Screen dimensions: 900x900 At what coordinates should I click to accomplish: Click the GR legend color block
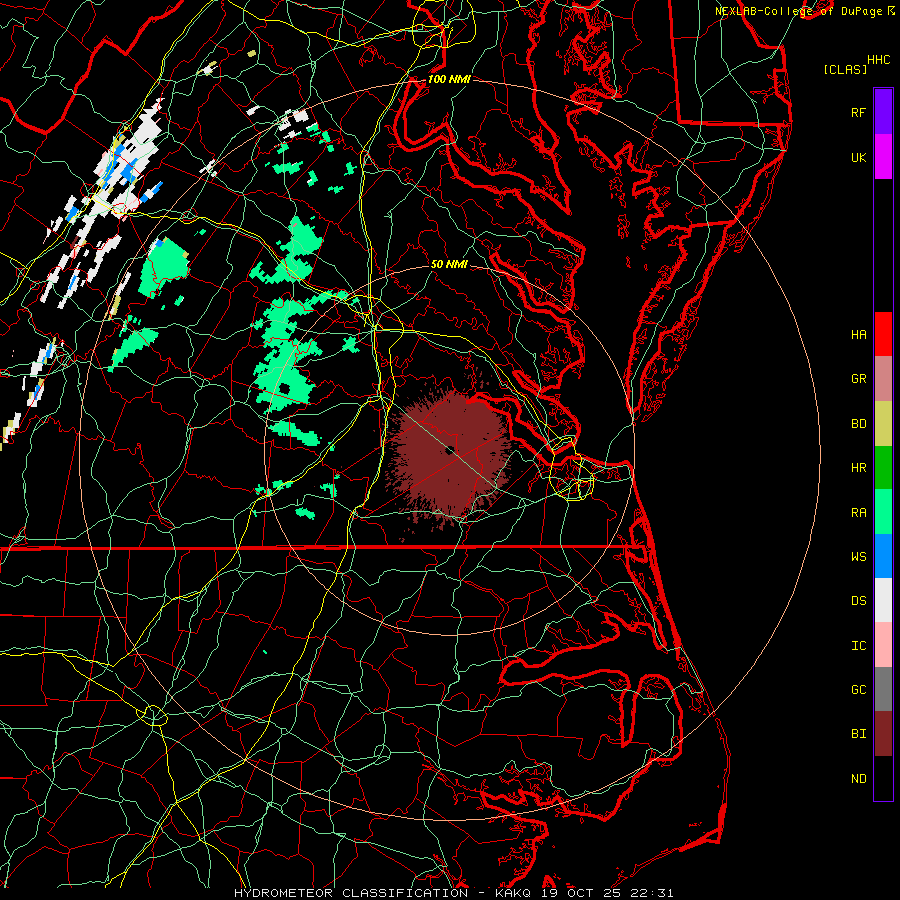[883, 379]
